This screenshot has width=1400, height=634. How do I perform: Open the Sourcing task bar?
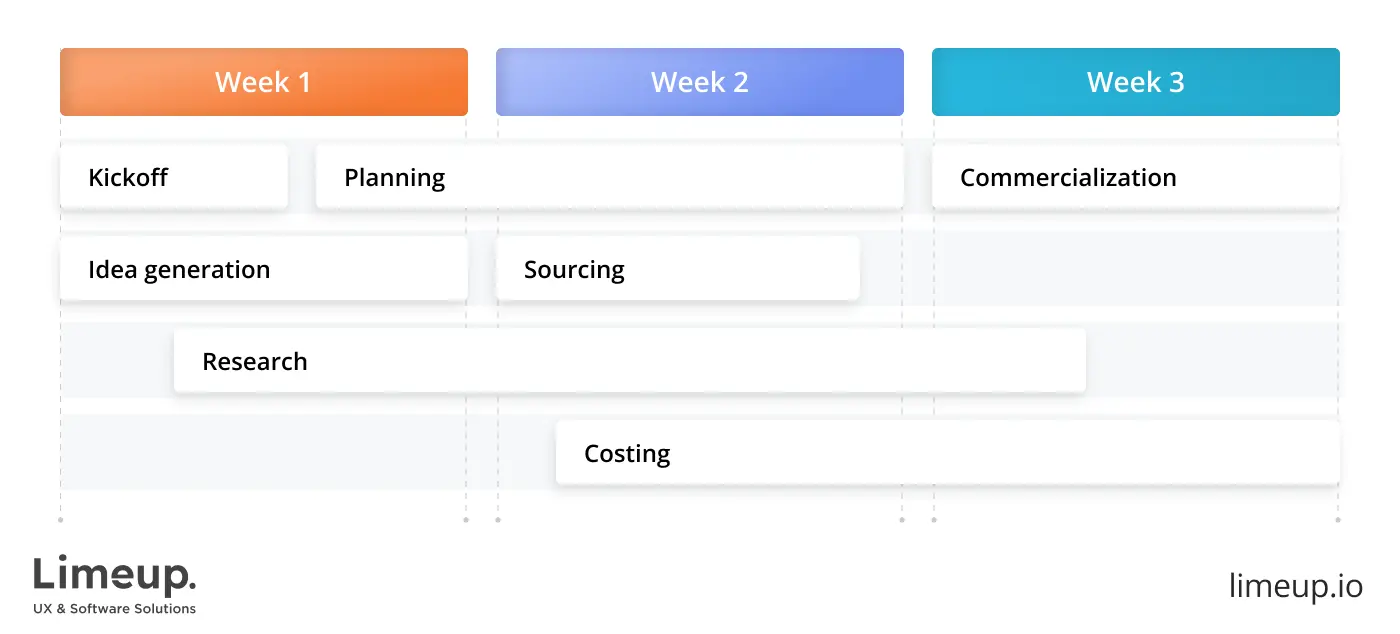678,269
